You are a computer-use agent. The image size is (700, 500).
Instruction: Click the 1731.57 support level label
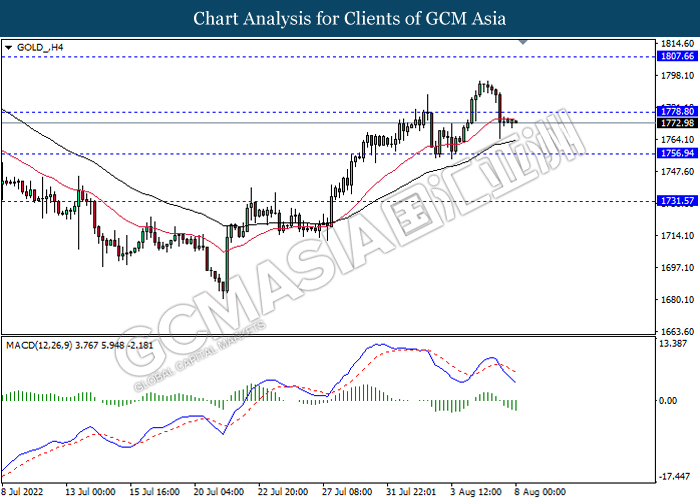(x=677, y=201)
